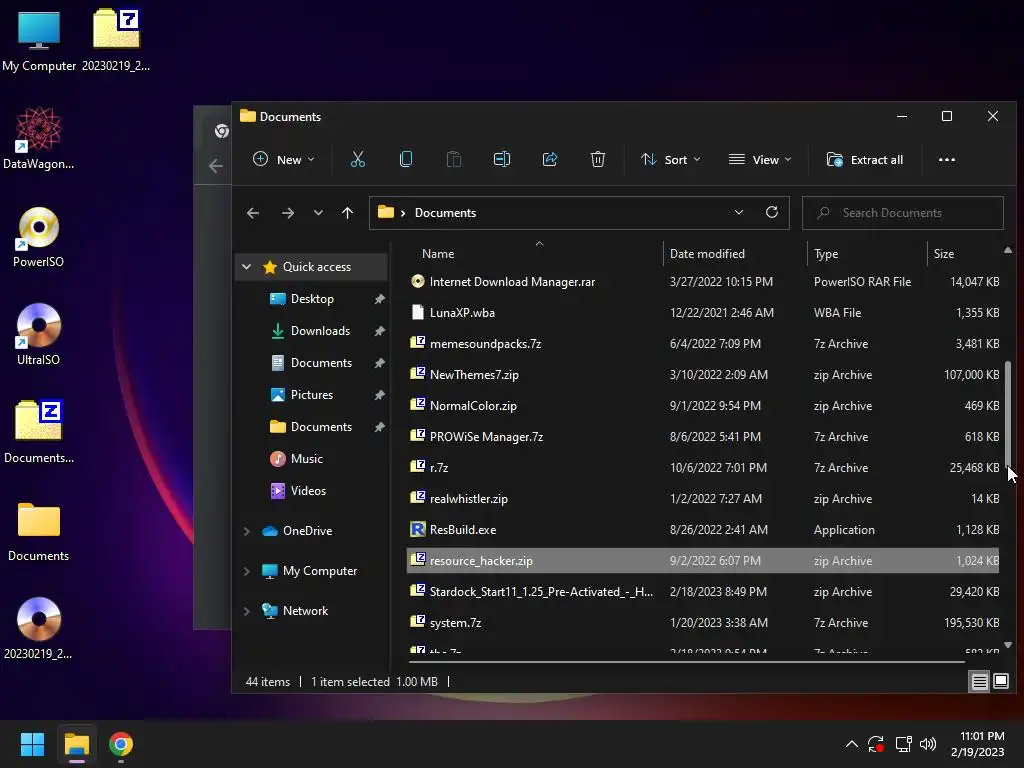Click the Share icon in toolbar

[x=550, y=159]
